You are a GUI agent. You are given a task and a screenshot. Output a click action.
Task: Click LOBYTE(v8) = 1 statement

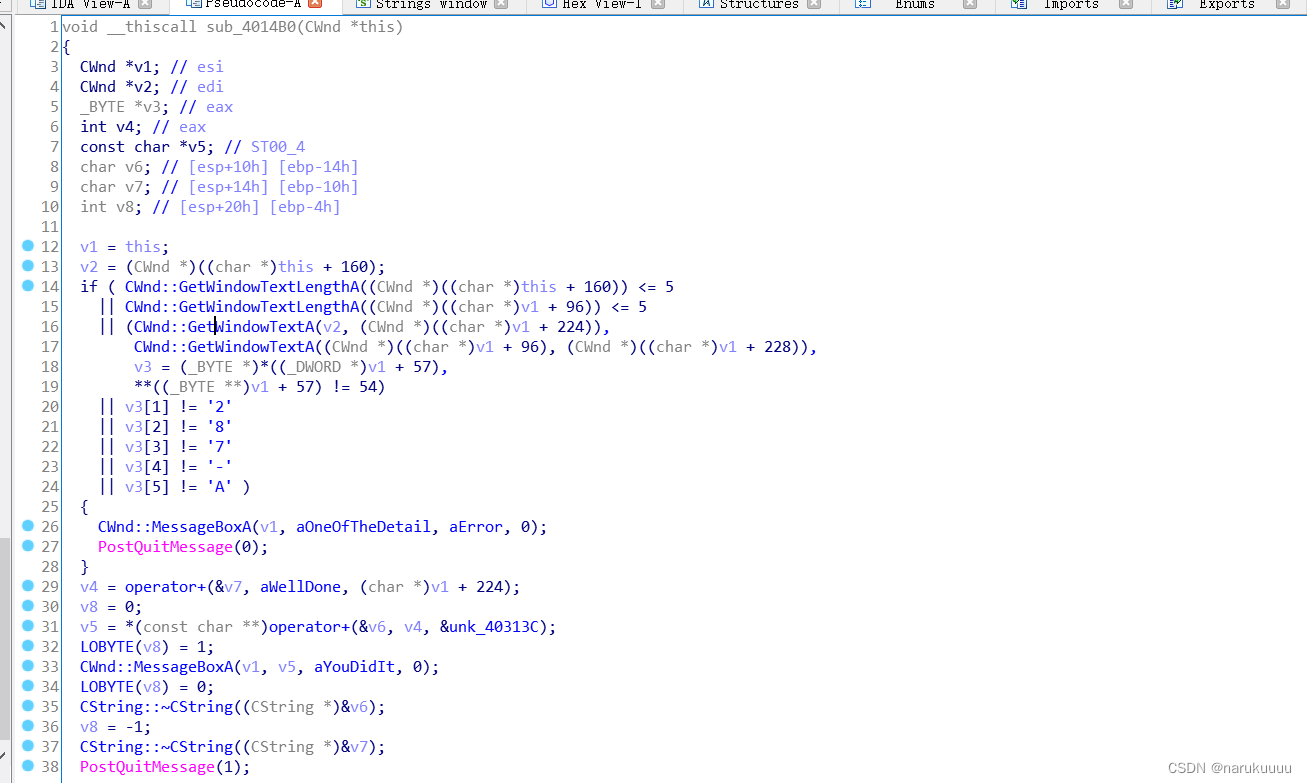[x=147, y=647]
